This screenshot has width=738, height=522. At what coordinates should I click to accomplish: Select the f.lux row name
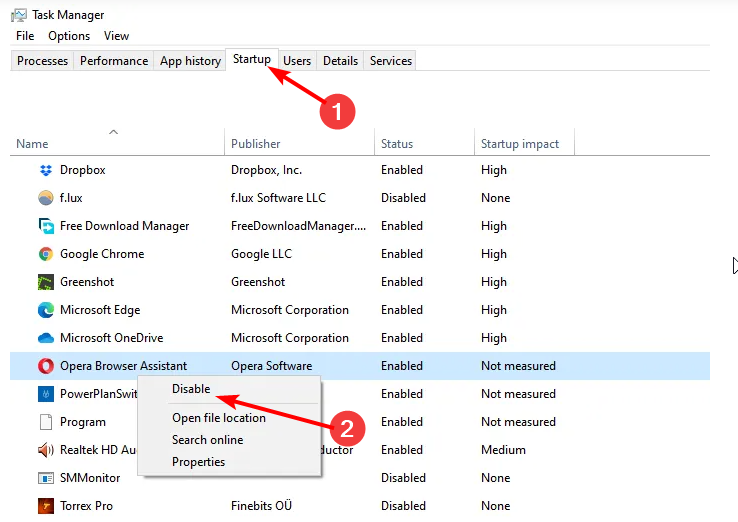coord(71,198)
